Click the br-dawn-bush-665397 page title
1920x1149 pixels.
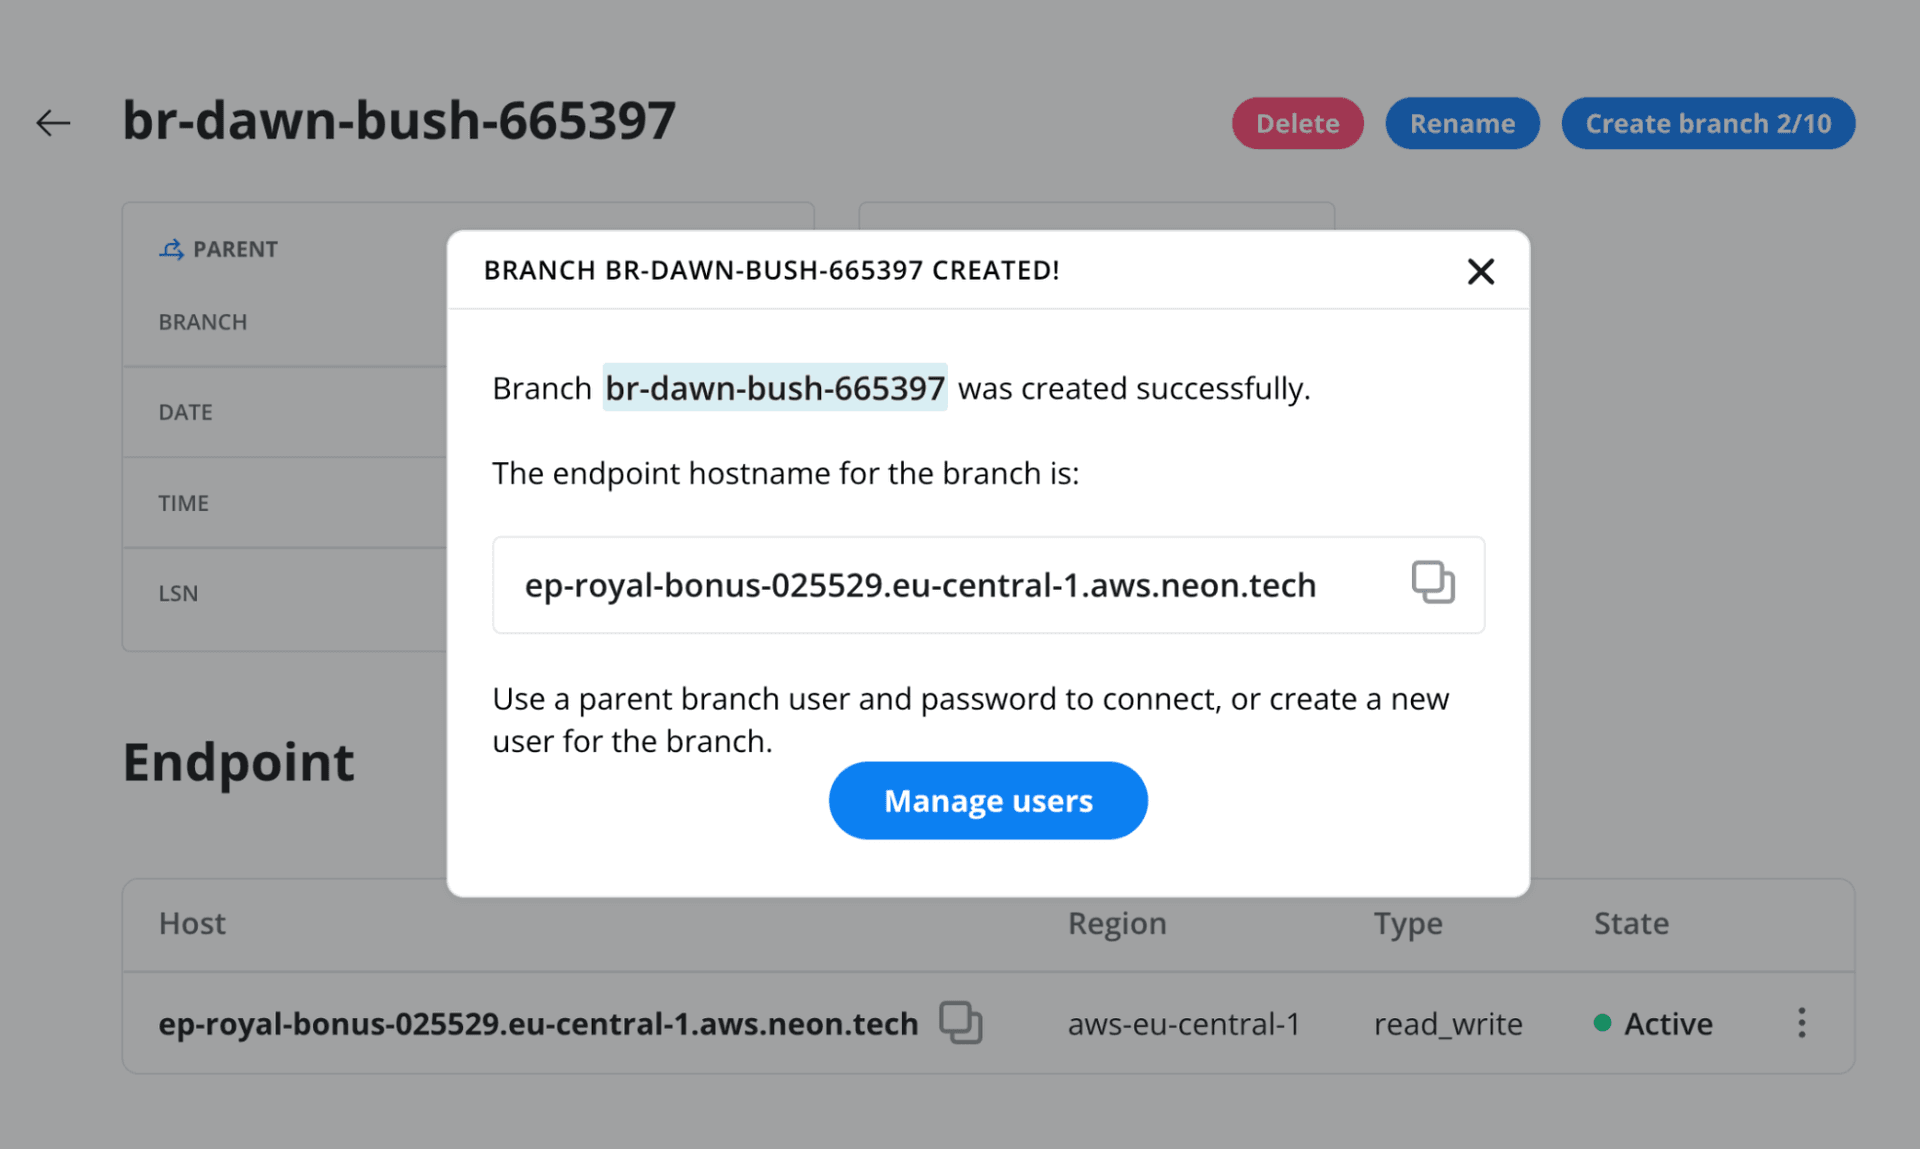click(399, 121)
